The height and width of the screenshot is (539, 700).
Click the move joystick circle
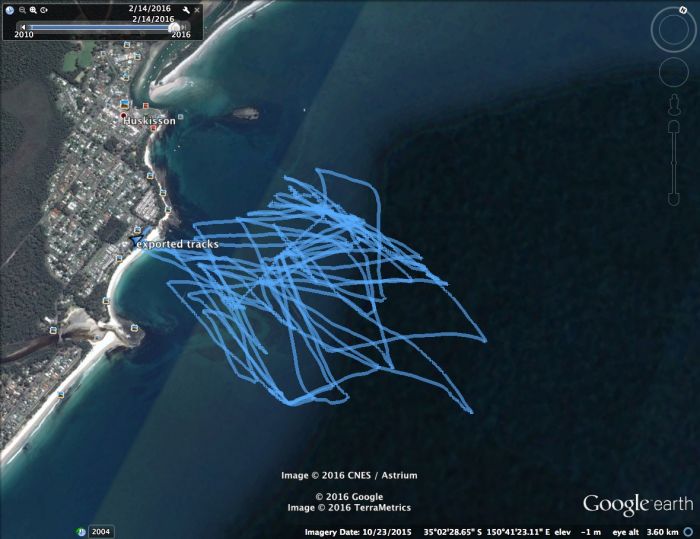click(674, 71)
